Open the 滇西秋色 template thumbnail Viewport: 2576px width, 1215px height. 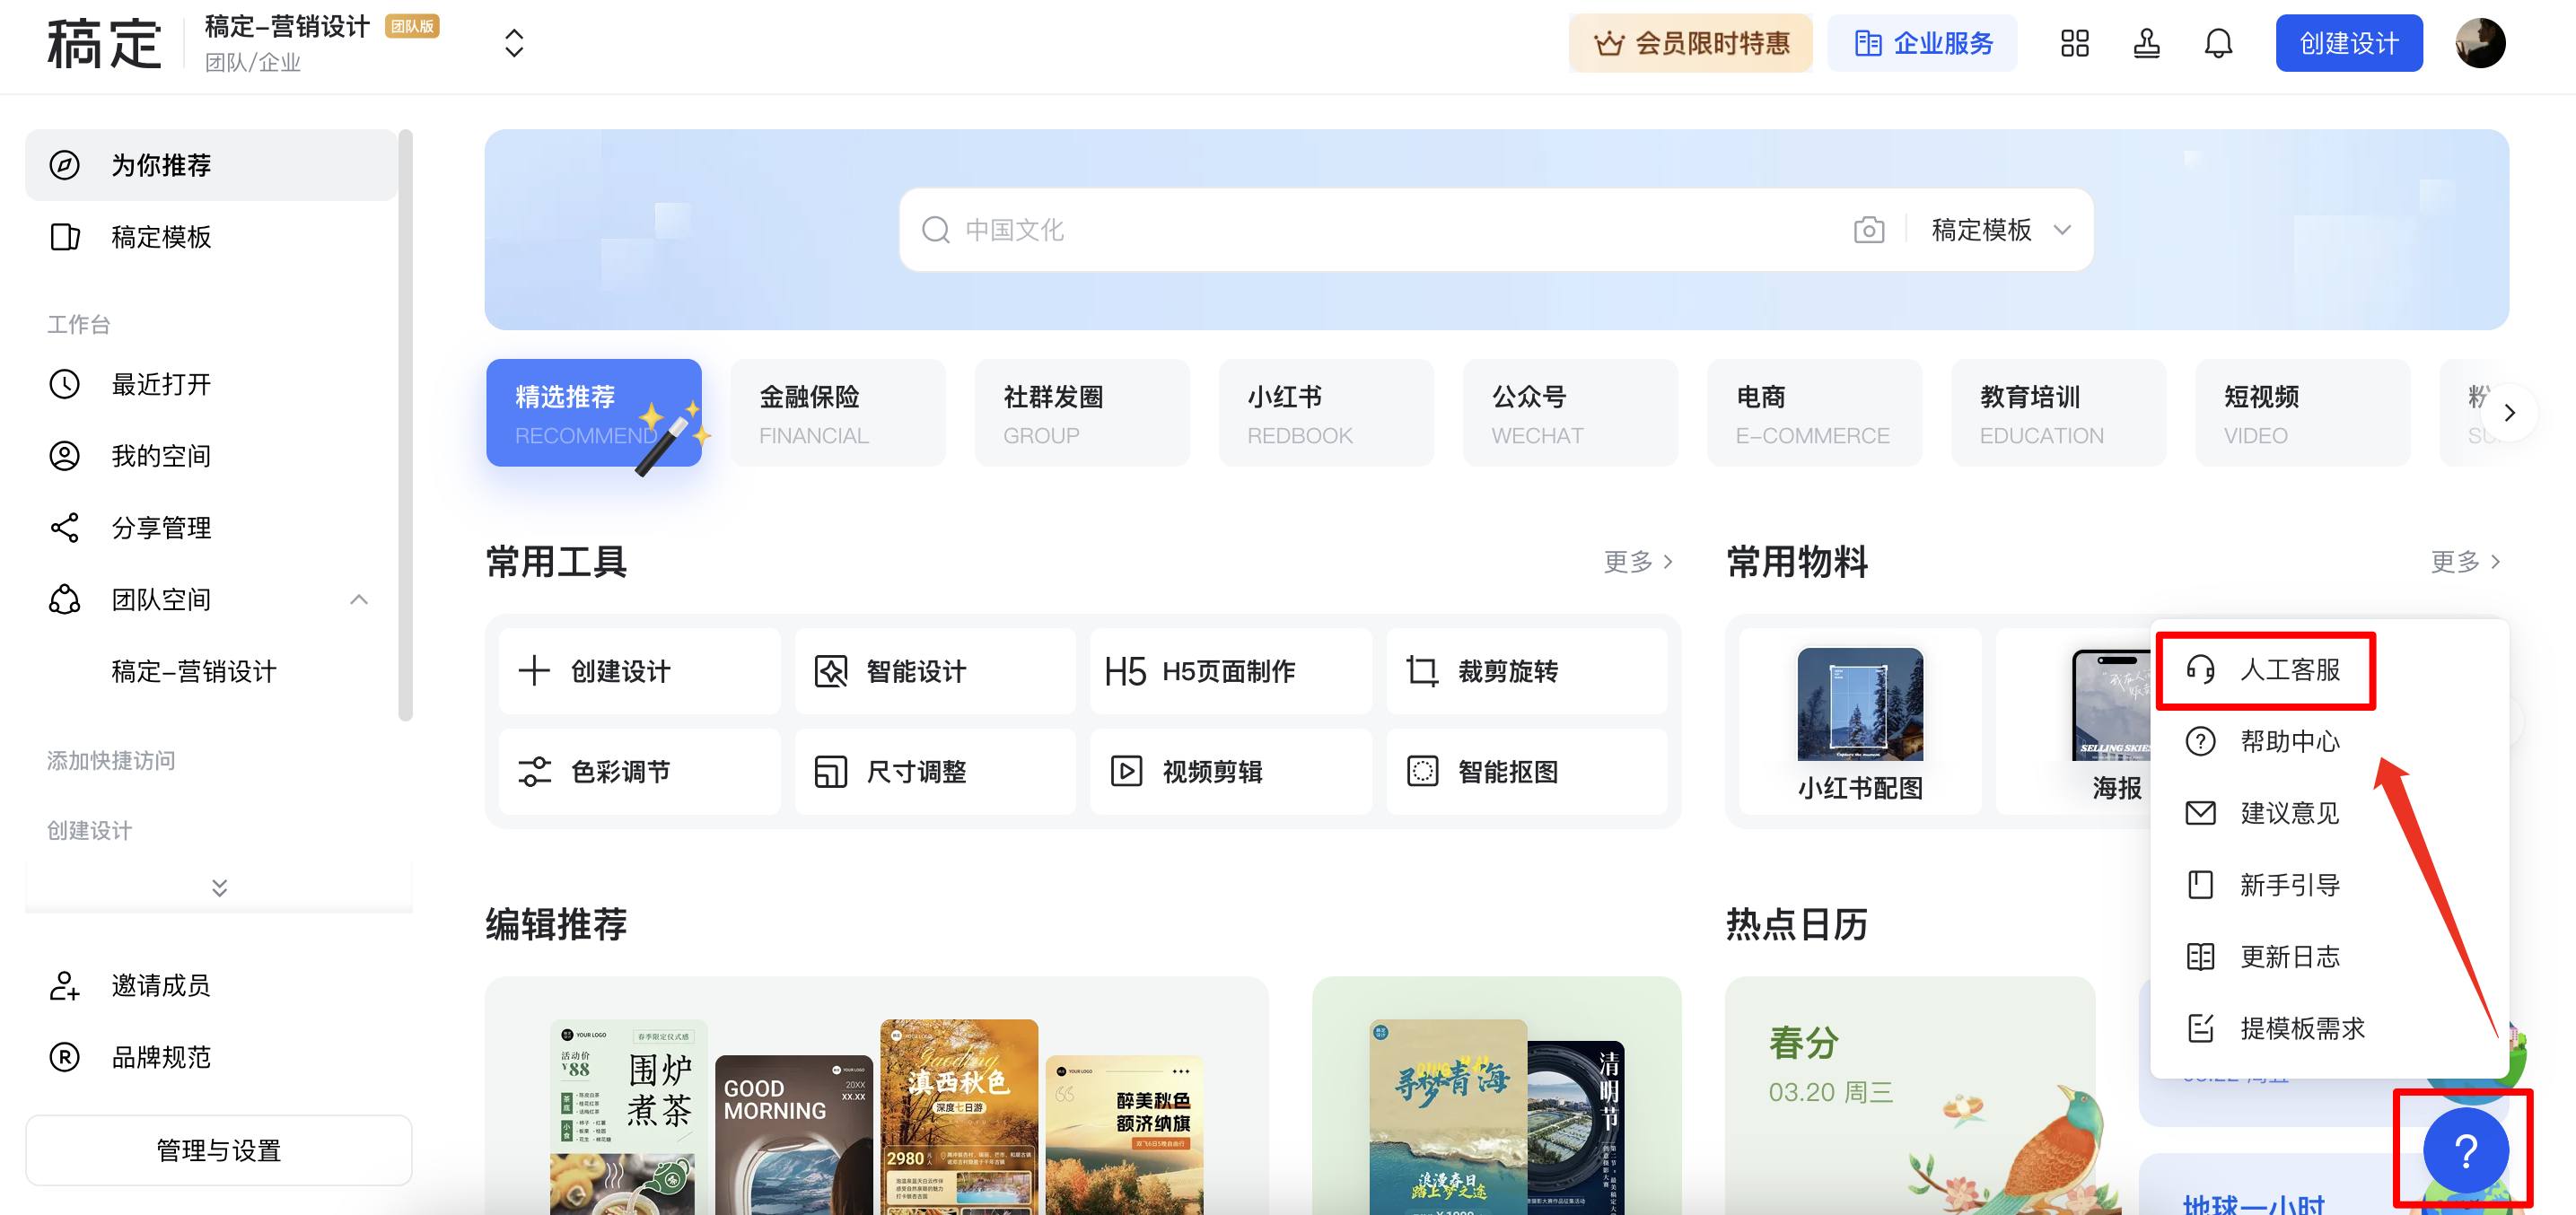tap(958, 1117)
